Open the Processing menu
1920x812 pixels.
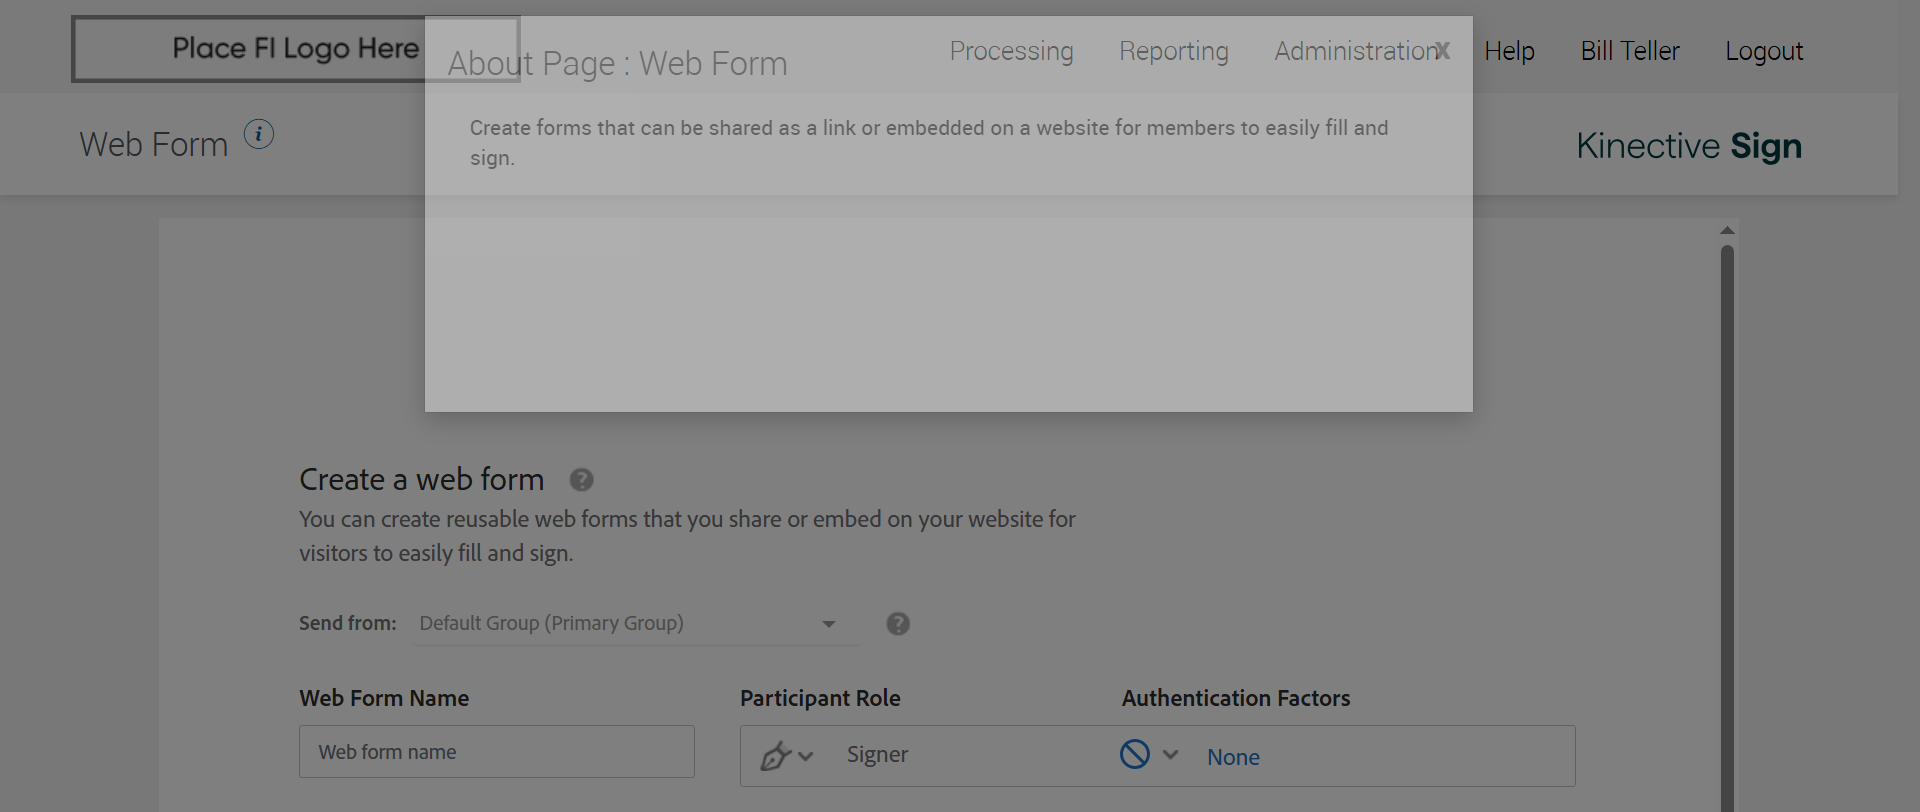[x=1011, y=51]
